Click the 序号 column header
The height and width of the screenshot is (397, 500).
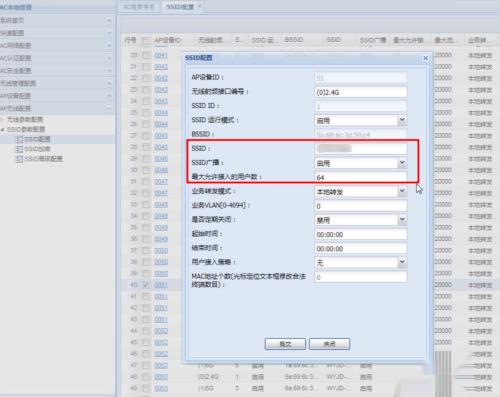point(130,40)
